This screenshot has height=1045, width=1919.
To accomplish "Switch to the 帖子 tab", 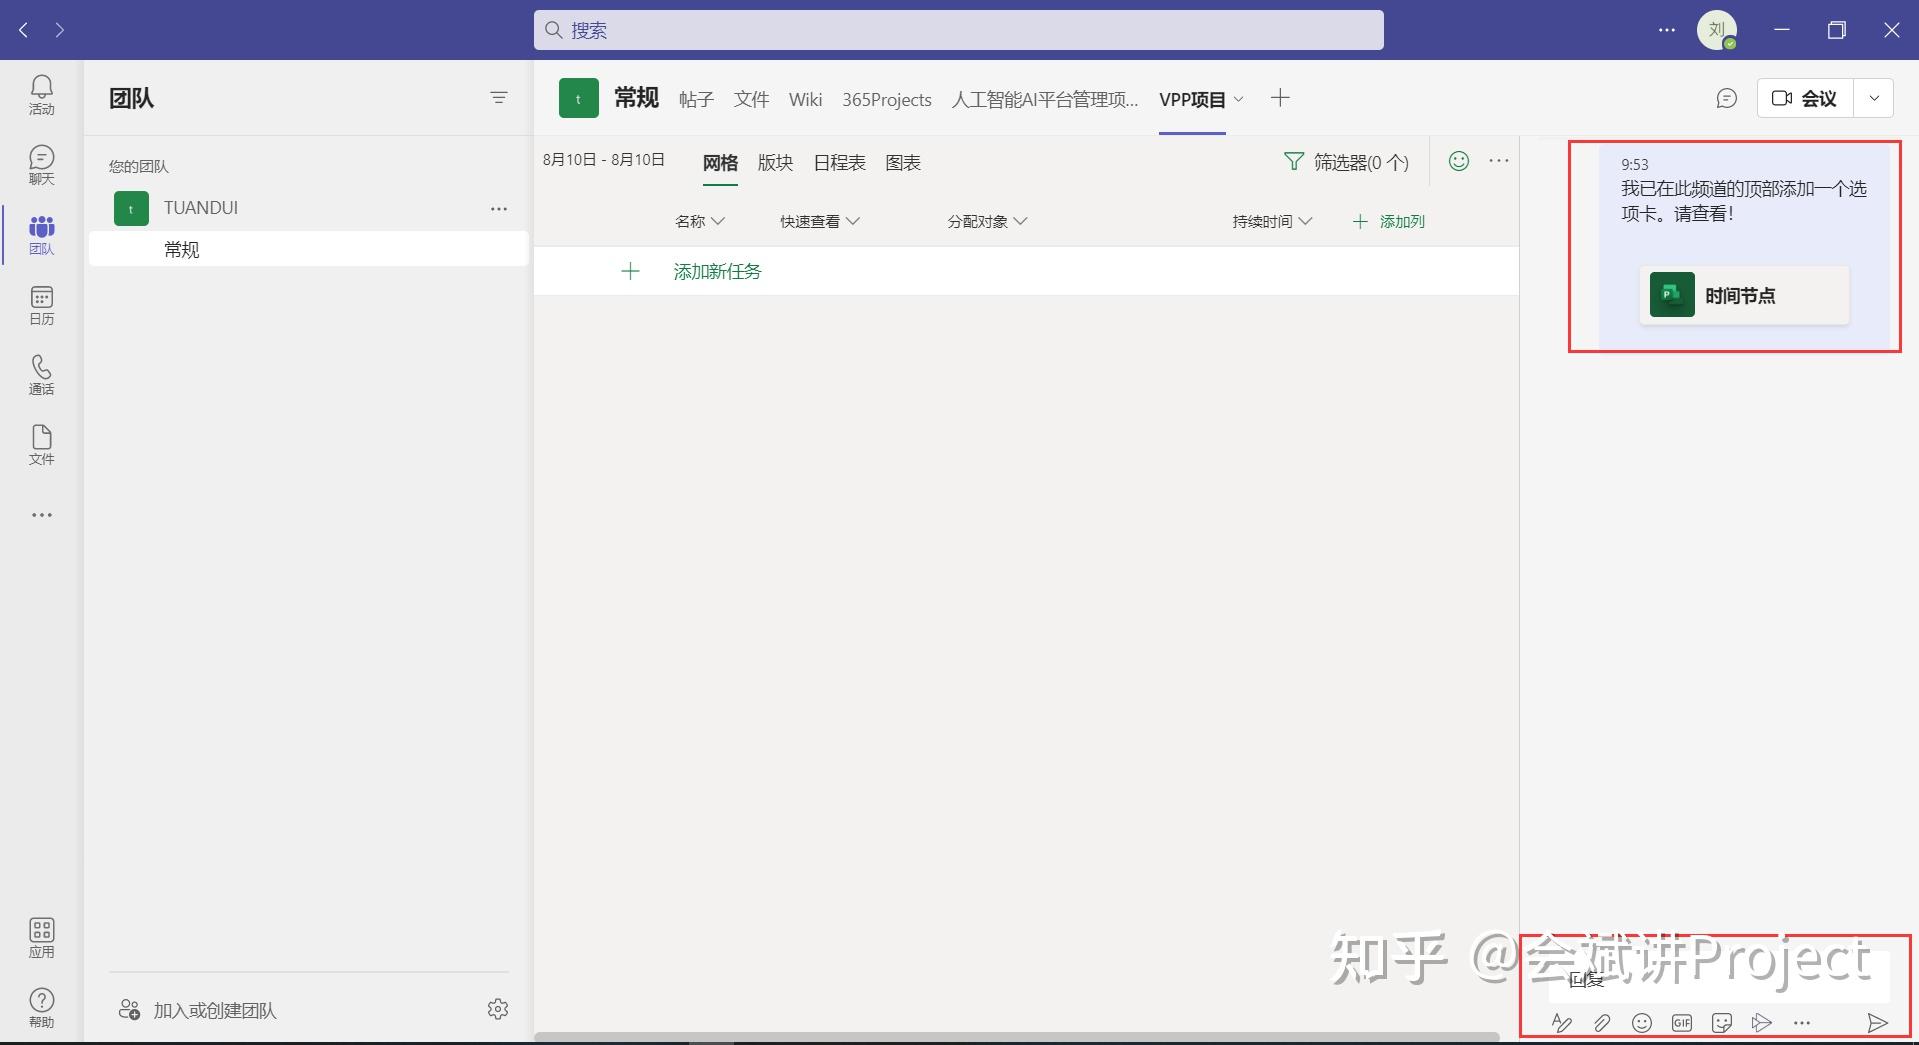I will [x=696, y=99].
